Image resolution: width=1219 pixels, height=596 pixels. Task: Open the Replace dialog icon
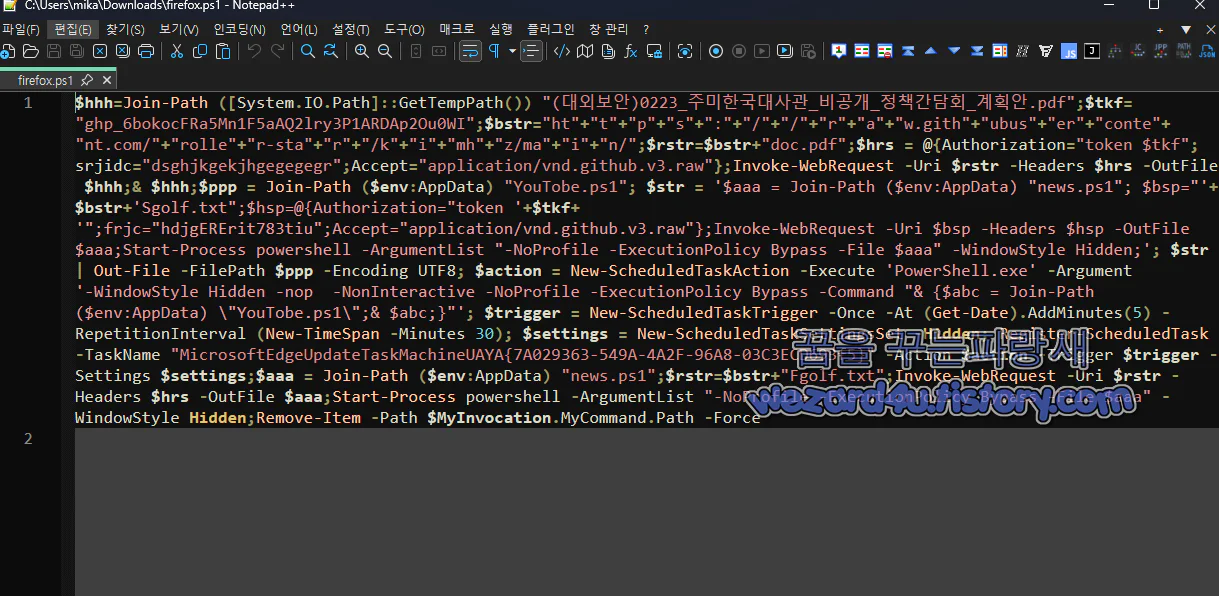point(330,51)
